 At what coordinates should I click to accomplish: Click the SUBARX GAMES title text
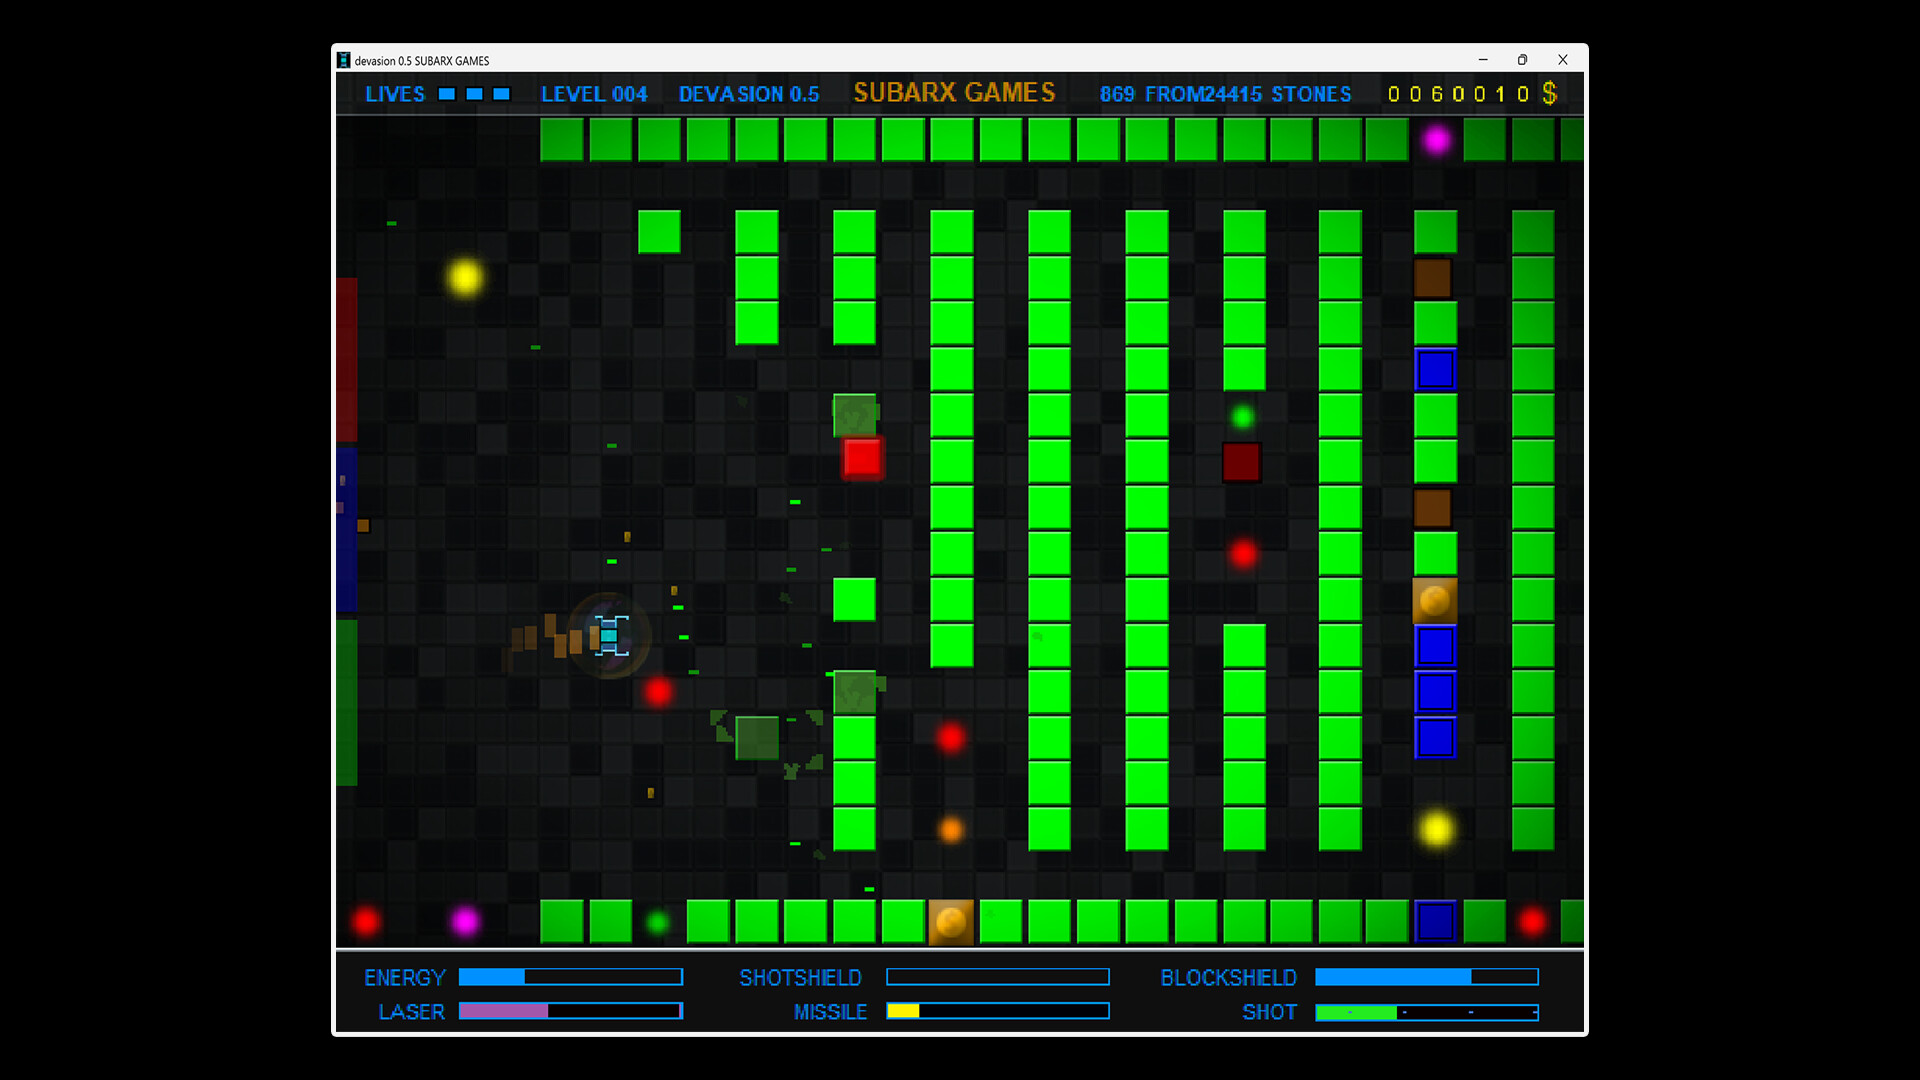pyautogui.click(x=954, y=93)
